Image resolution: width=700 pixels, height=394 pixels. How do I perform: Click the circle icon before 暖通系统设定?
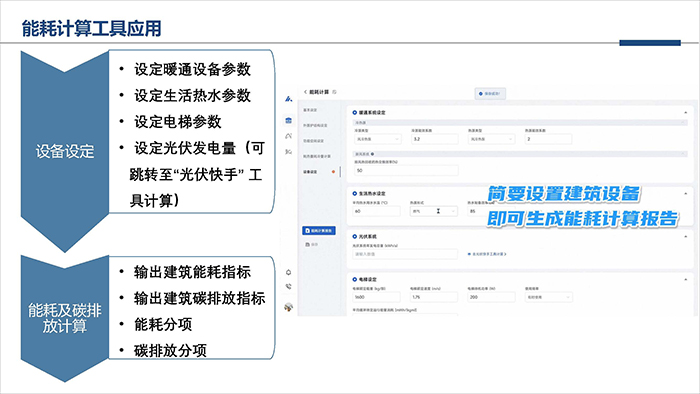354,112
